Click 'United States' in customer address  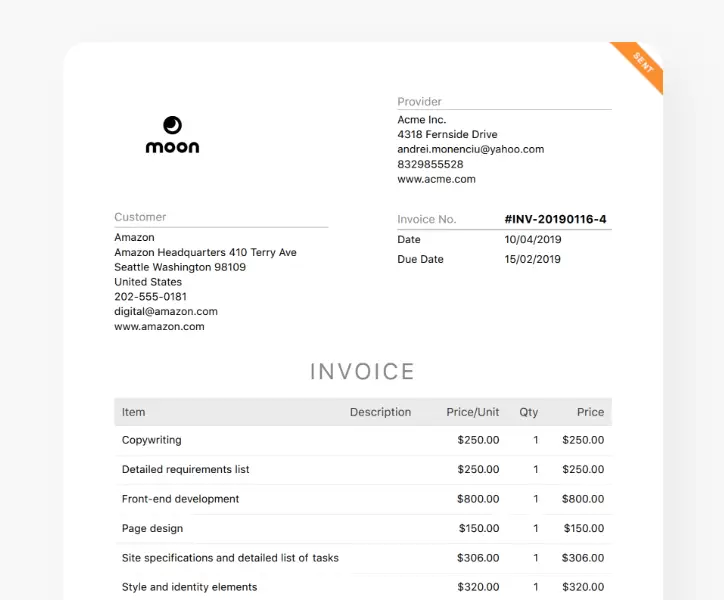(148, 282)
